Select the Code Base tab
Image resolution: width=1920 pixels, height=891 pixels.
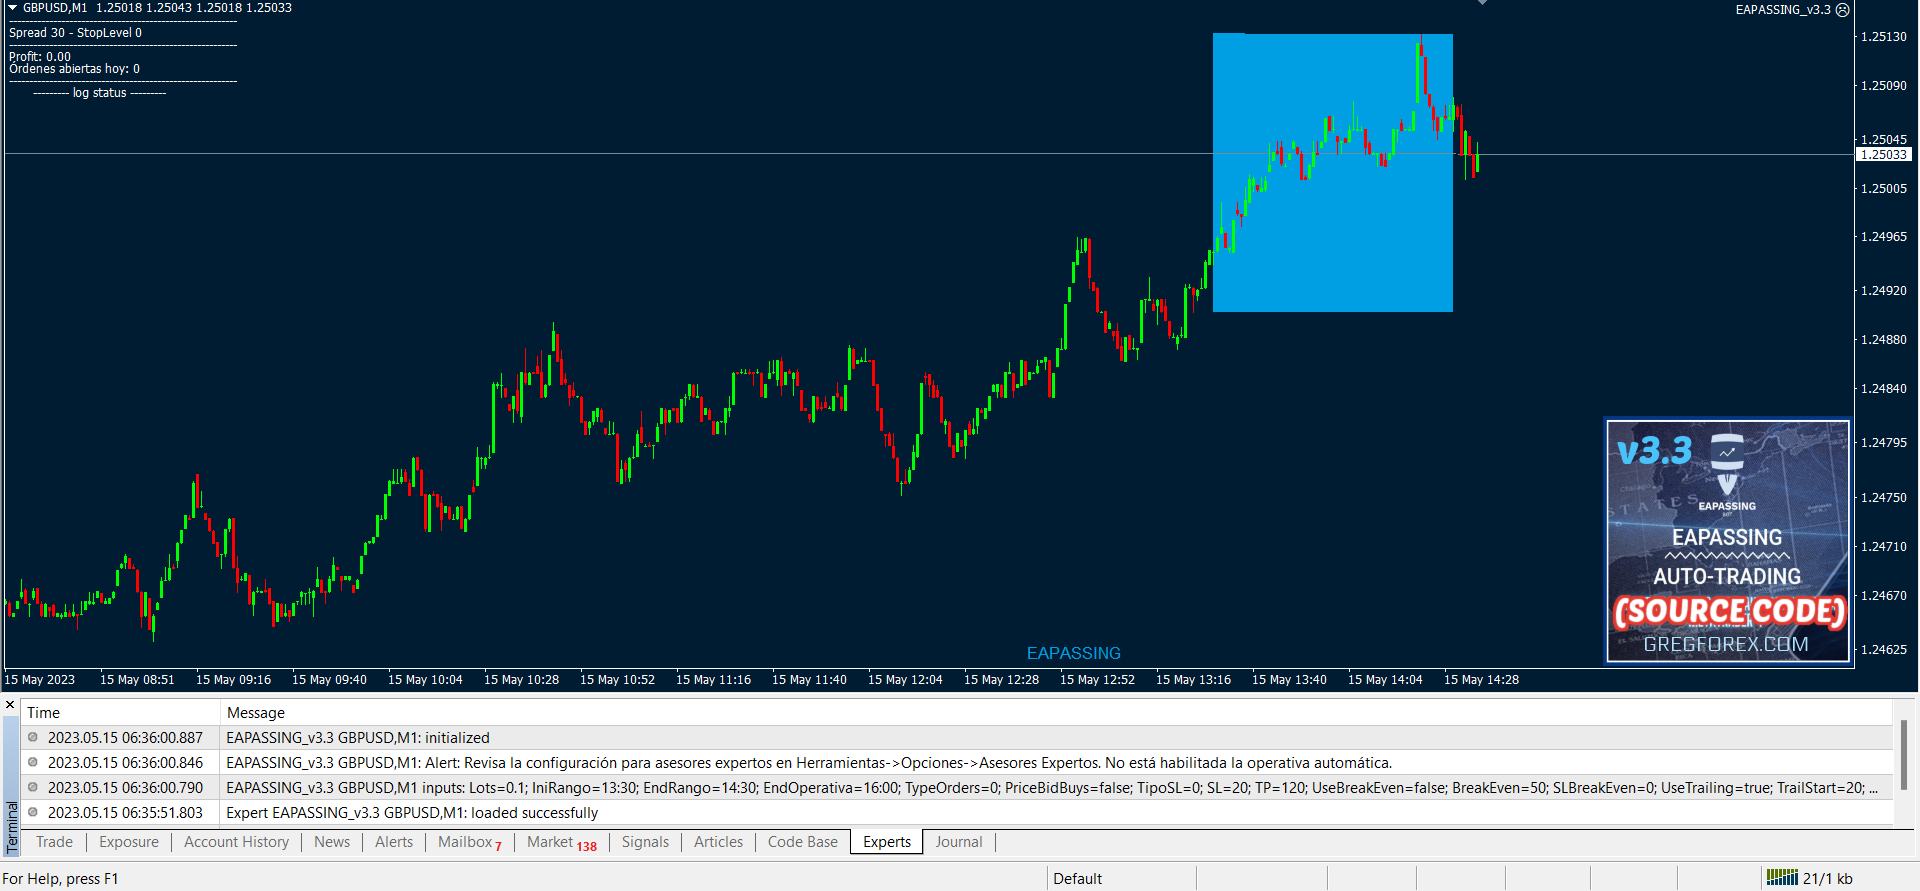(x=802, y=842)
